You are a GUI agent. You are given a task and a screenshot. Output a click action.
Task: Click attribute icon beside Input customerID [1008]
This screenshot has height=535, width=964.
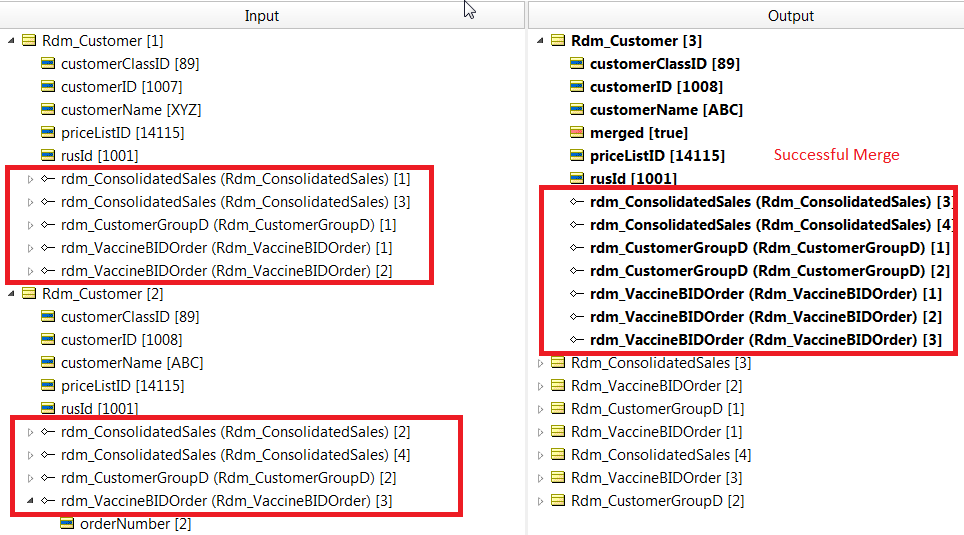(48, 339)
